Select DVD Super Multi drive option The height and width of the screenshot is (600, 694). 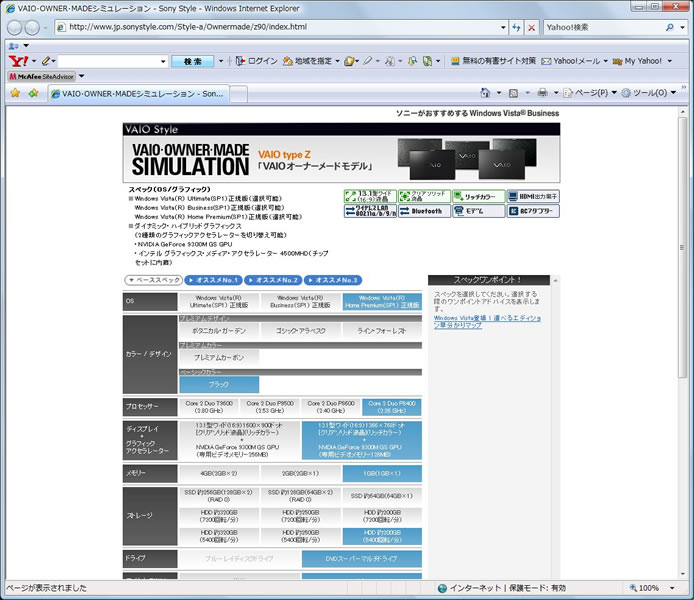(362, 559)
